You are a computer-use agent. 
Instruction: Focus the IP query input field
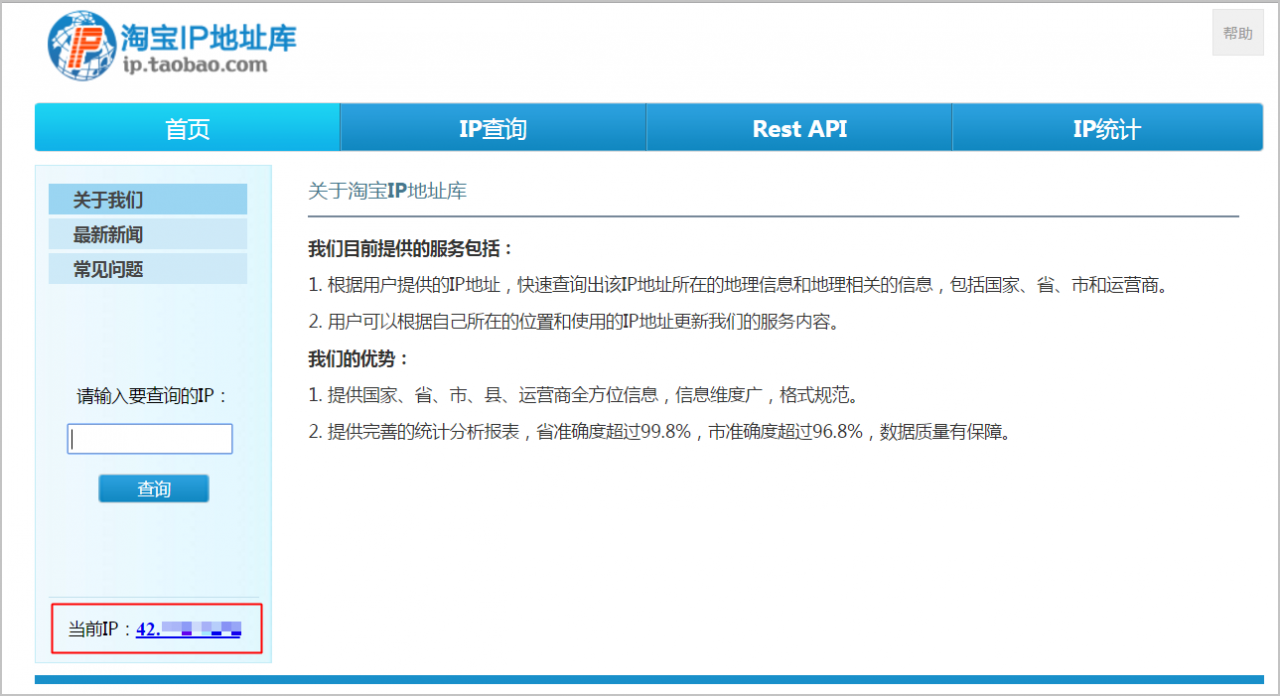[150, 439]
